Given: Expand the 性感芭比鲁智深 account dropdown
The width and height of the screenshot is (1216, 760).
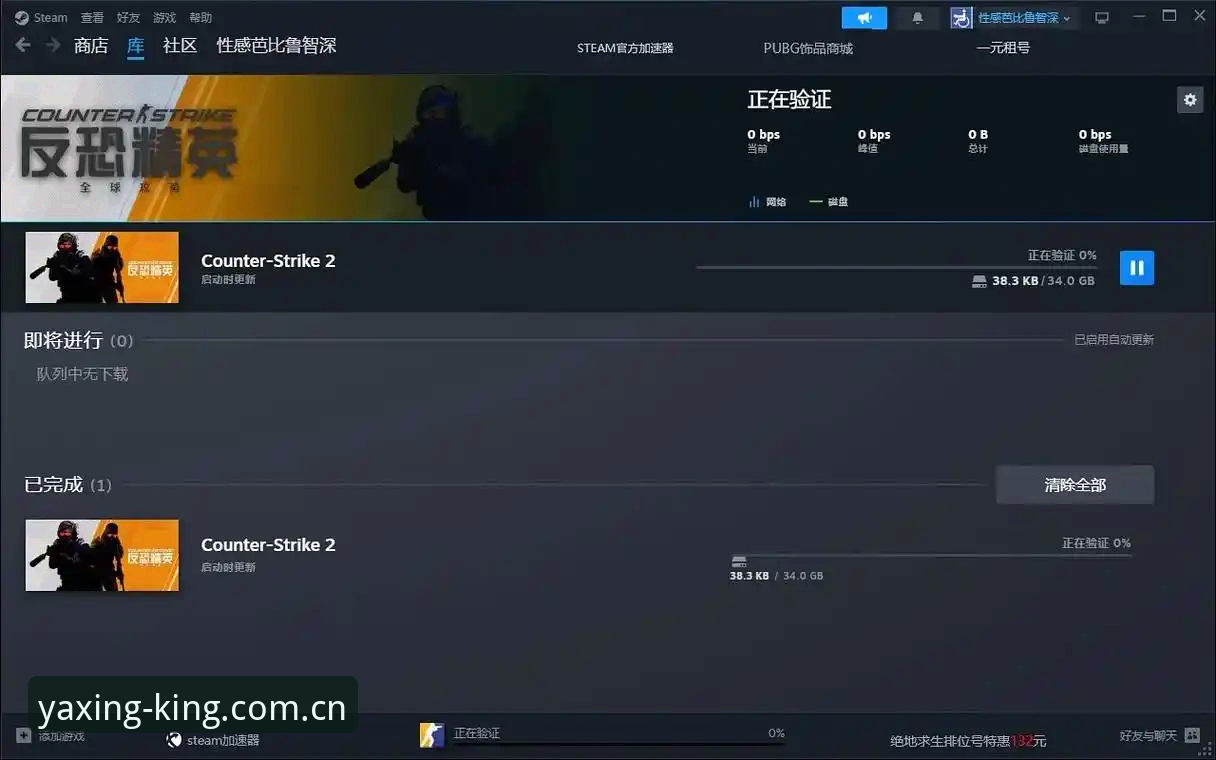Looking at the screenshot, I should tap(1024, 18).
